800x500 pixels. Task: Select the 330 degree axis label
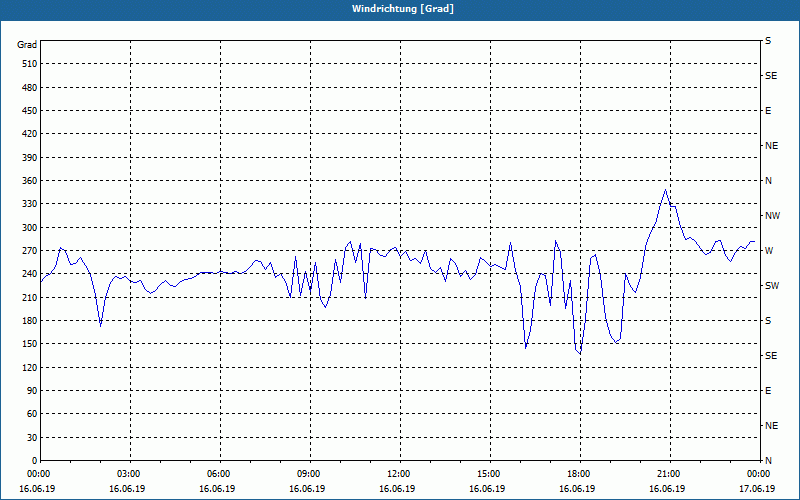30,204
